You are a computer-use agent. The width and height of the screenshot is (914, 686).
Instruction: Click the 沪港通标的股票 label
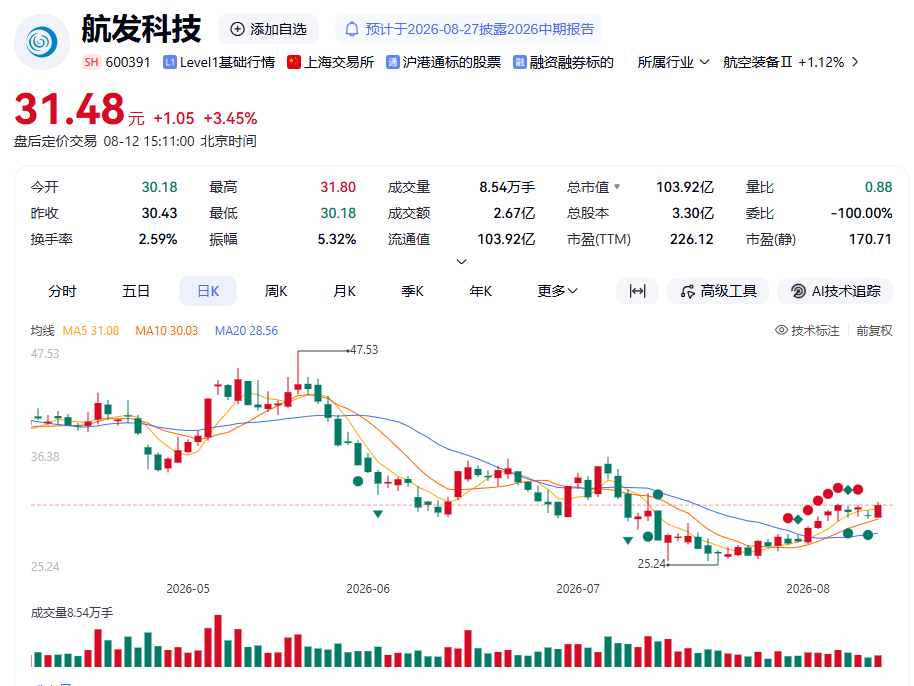pos(452,62)
